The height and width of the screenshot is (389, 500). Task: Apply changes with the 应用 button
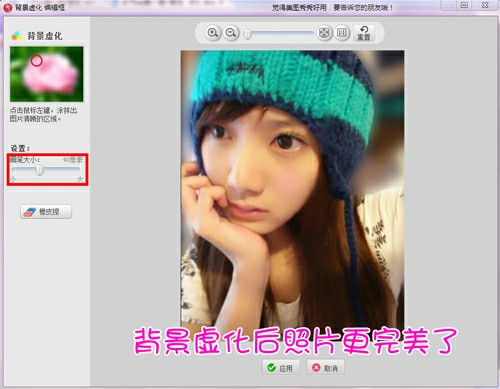pyautogui.click(x=281, y=368)
